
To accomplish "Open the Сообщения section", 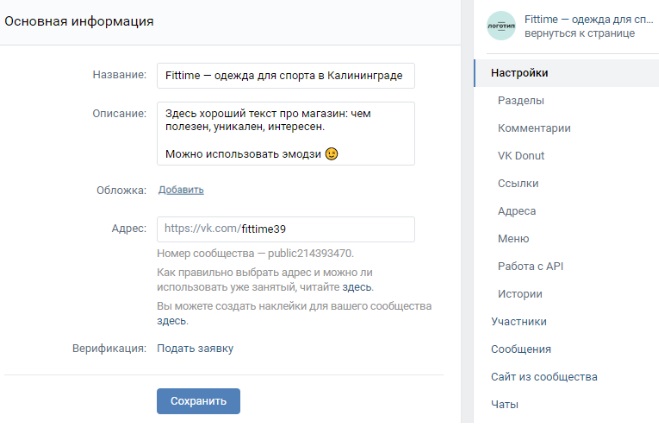I will point(521,349).
